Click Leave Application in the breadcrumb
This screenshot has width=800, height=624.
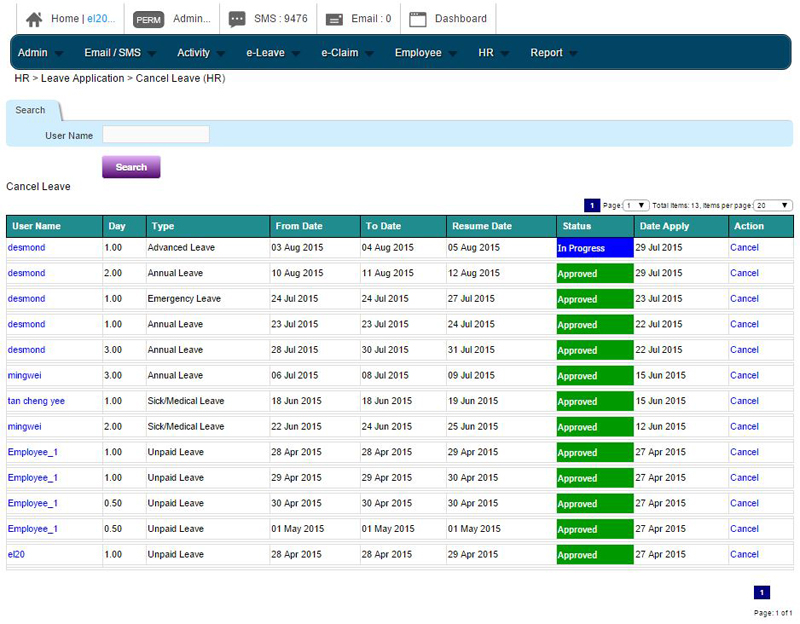click(83, 78)
